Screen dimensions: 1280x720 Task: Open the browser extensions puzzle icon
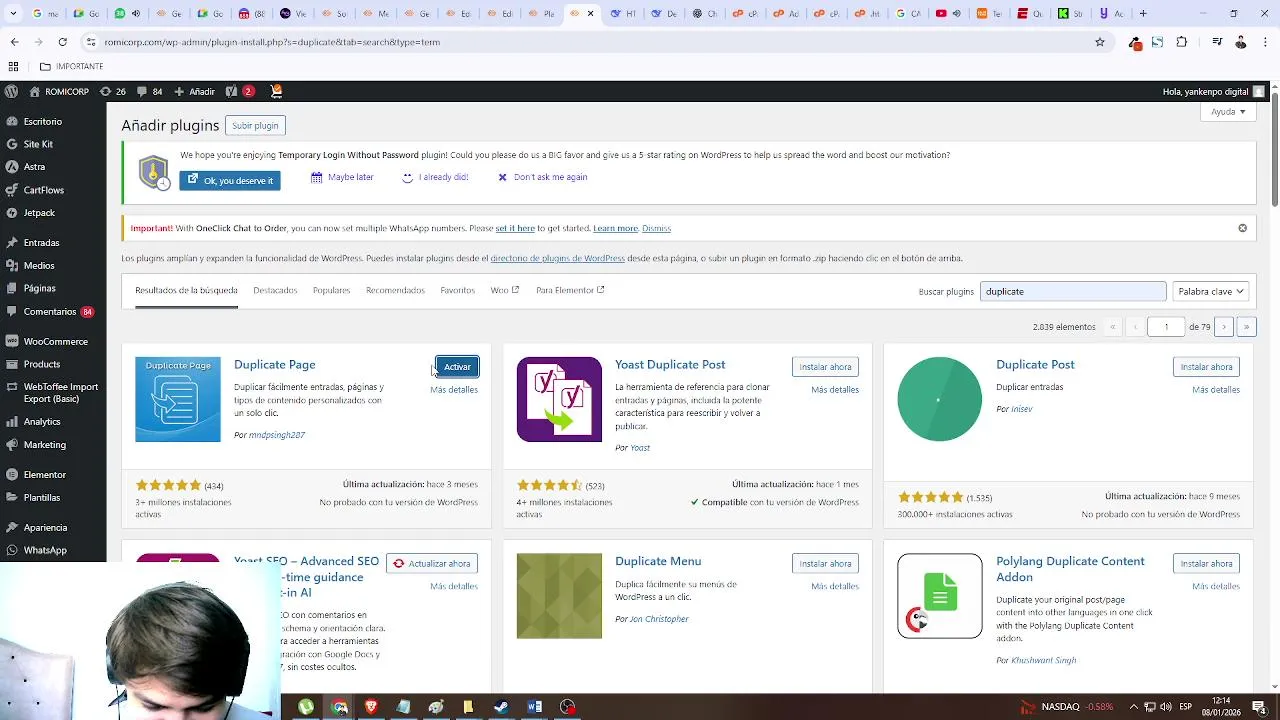tap(1182, 42)
